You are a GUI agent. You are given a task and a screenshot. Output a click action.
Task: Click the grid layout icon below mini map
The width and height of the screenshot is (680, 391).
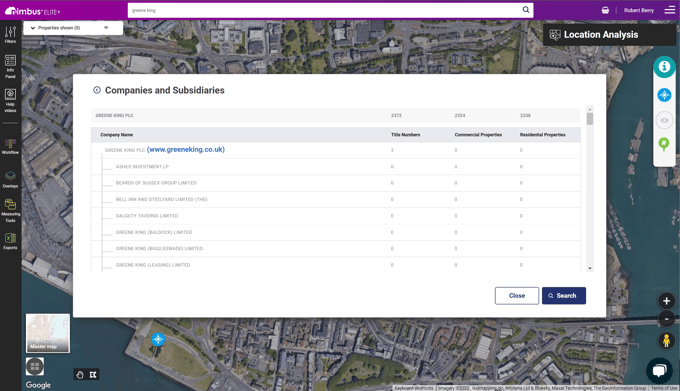35,367
